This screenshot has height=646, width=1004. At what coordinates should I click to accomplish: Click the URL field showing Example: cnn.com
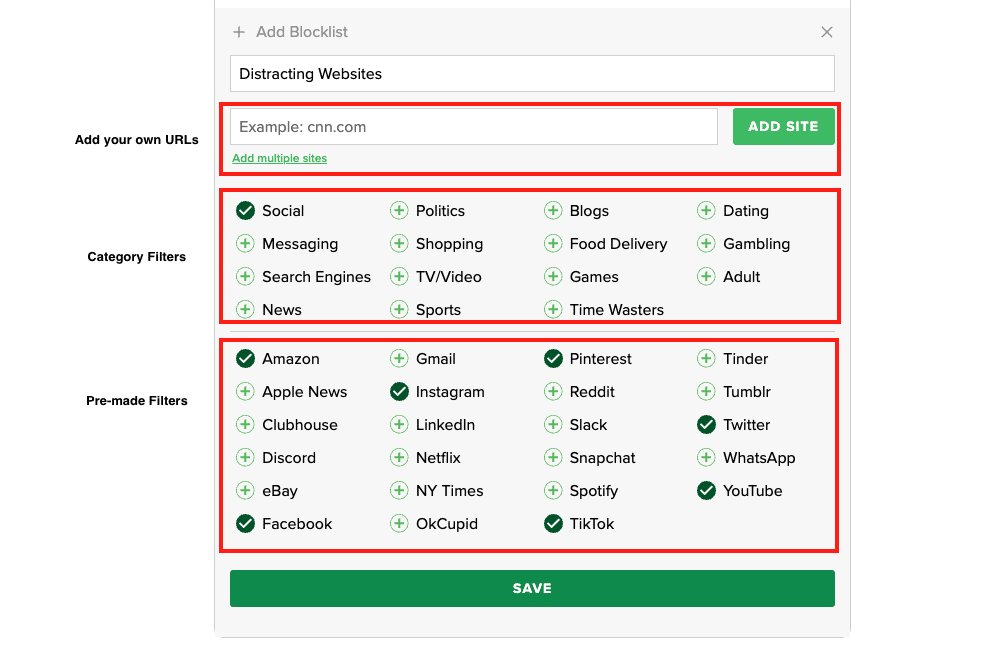(x=474, y=127)
